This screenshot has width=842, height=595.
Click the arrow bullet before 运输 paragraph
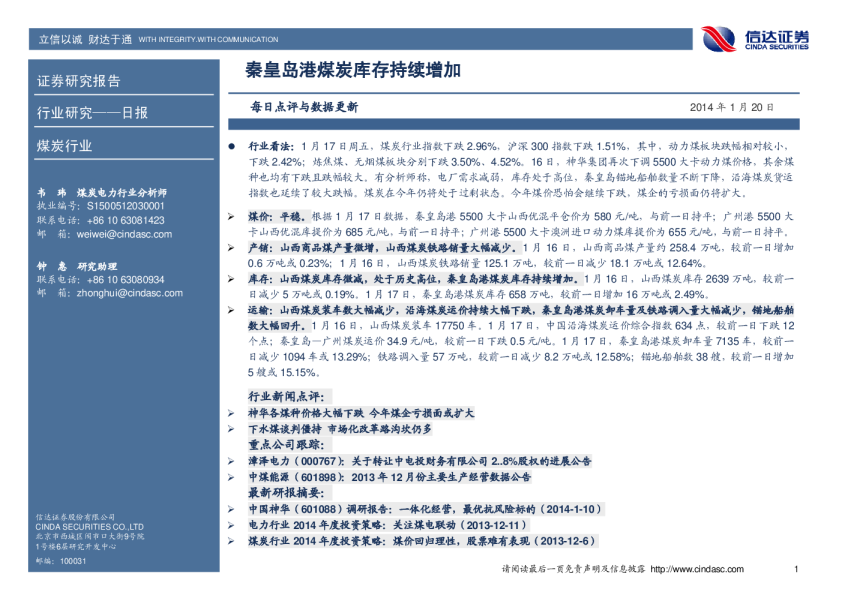tap(232, 311)
